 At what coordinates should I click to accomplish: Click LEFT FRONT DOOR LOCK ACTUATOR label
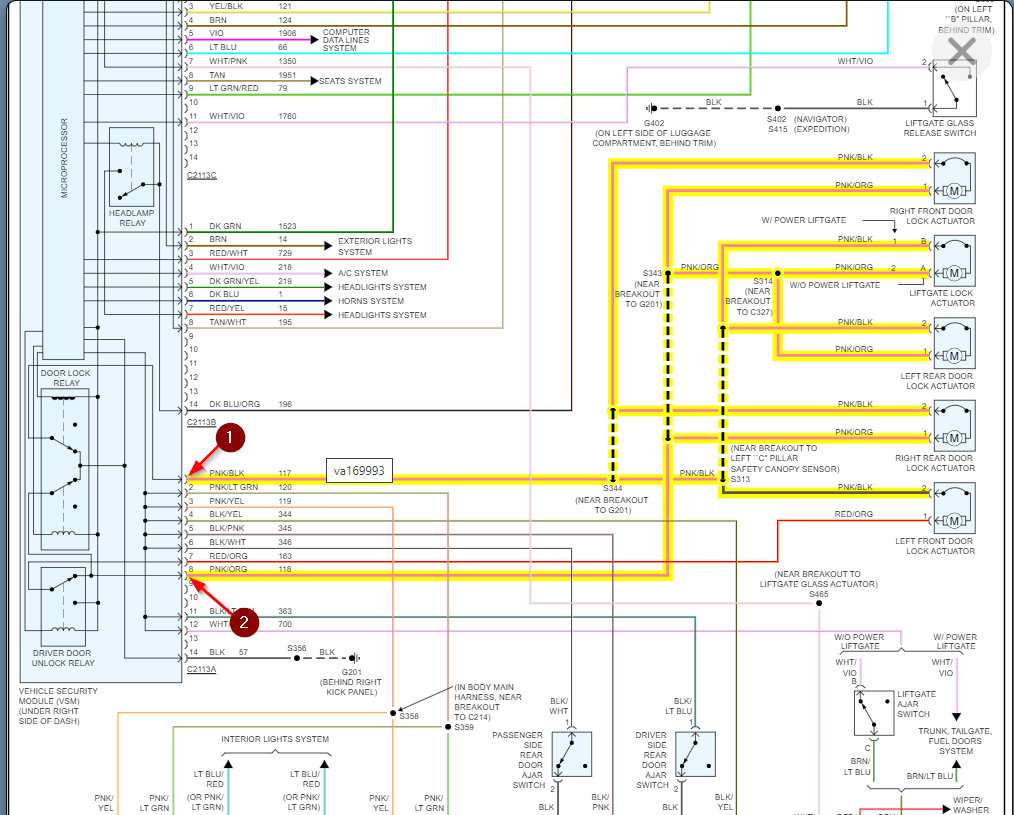(934, 546)
